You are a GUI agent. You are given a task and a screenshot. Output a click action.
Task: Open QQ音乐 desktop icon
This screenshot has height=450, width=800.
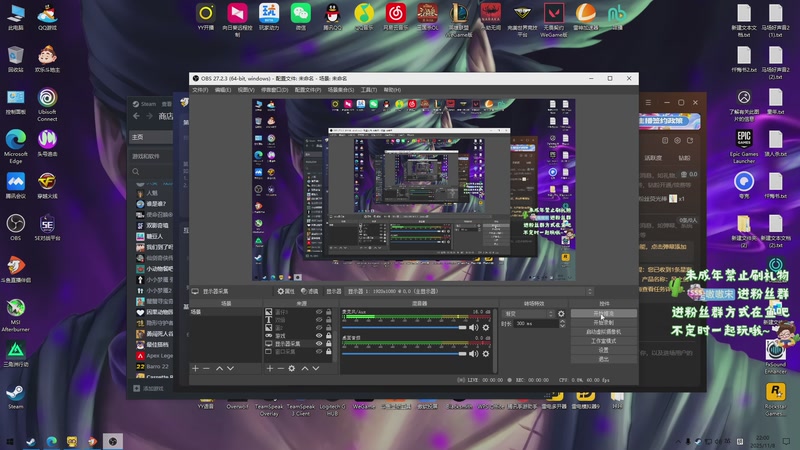[x=364, y=16]
